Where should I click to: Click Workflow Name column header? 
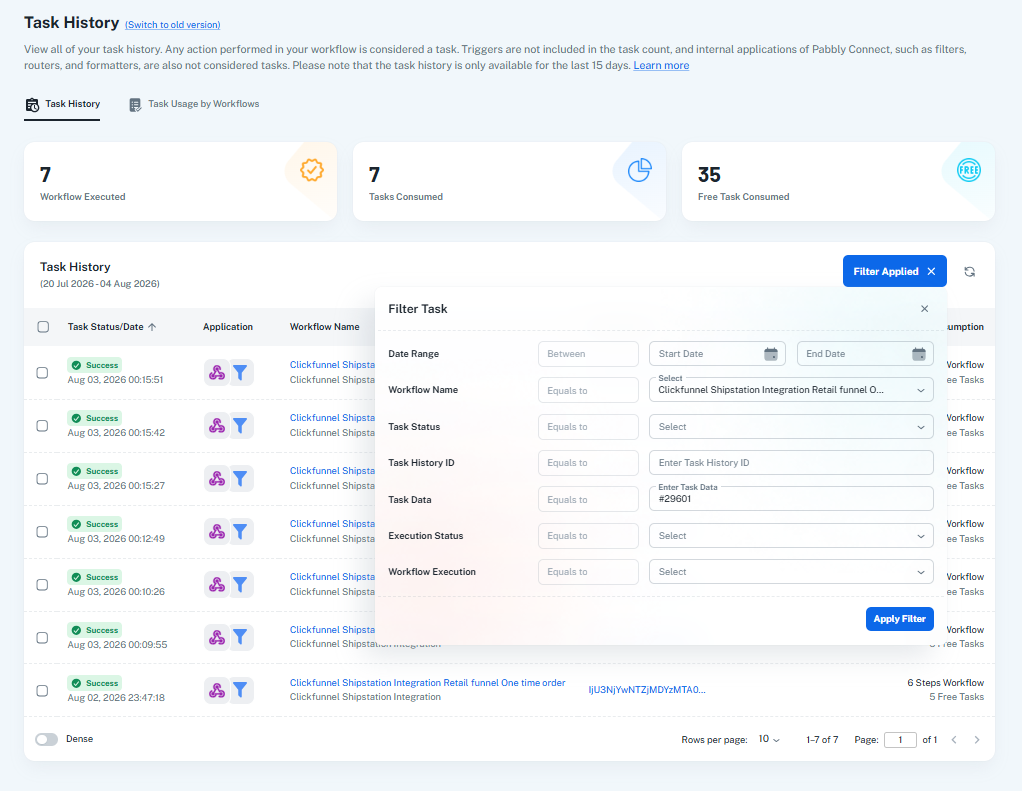325,327
